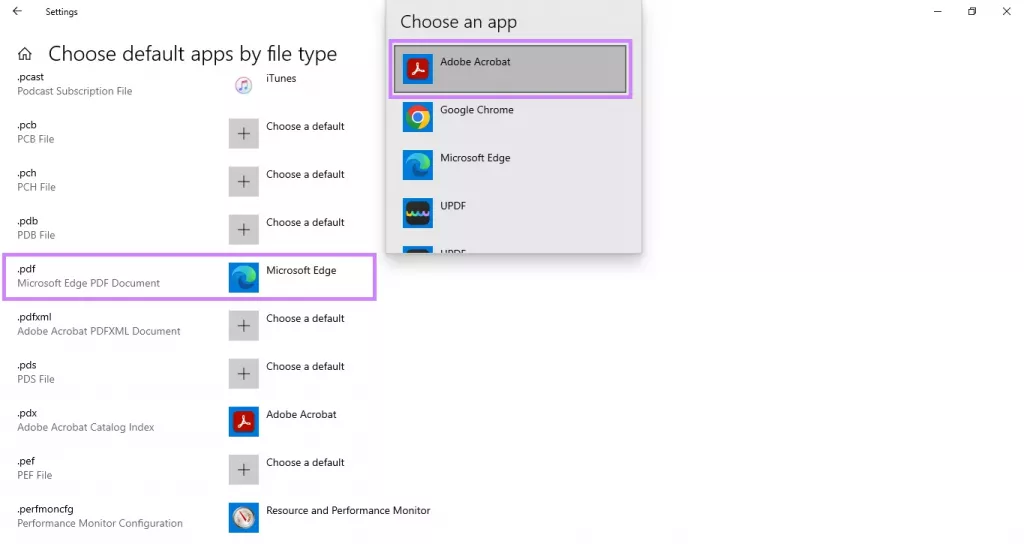The height and width of the screenshot is (544, 1024).
Task: Click 'Choose a default' for .pdfxml
Action: 305,318
